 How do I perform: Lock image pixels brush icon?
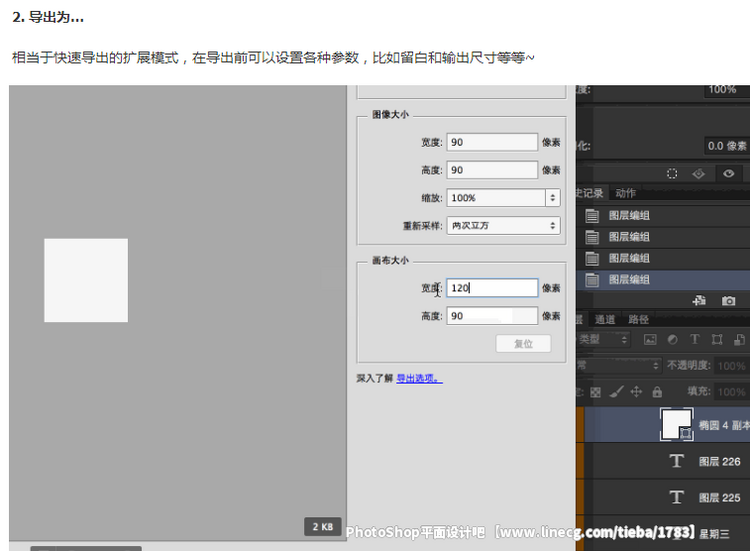pyautogui.click(x=617, y=392)
